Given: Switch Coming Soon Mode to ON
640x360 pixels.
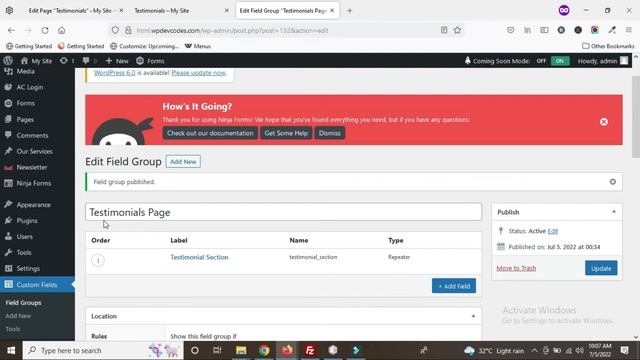Looking at the screenshot, I should click(560, 61).
